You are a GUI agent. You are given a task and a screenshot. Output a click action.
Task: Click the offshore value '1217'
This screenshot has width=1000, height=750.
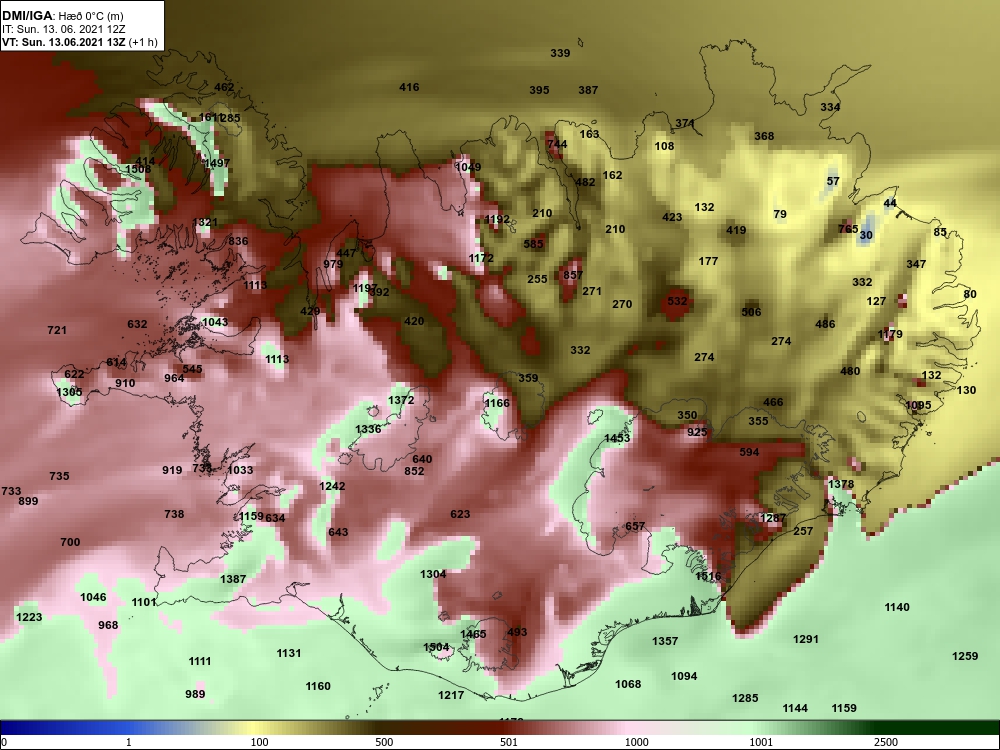pyautogui.click(x=451, y=695)
